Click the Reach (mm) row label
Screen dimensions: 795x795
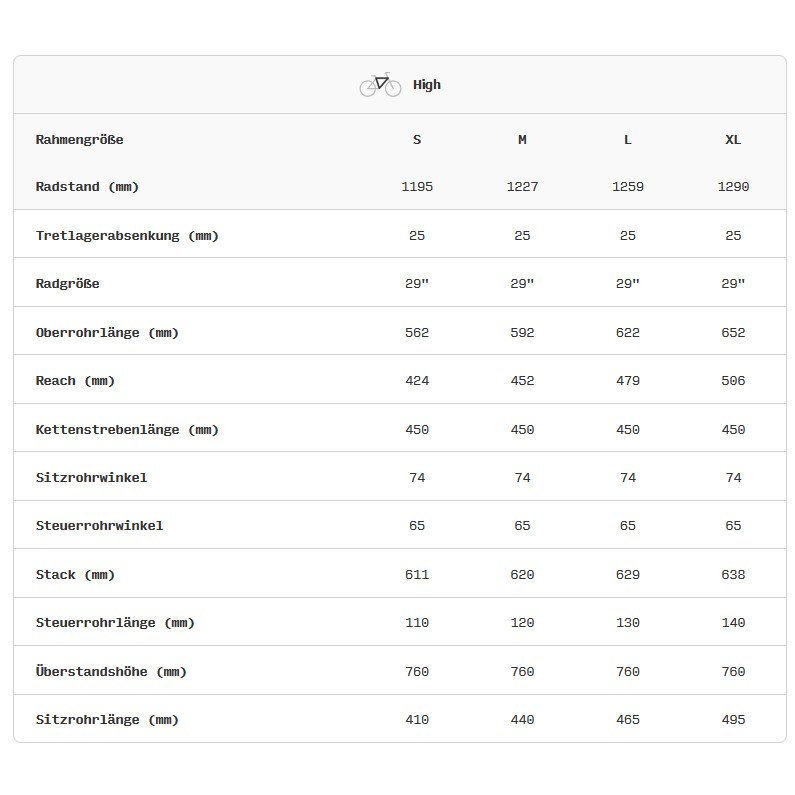click(x=75, y=381)
